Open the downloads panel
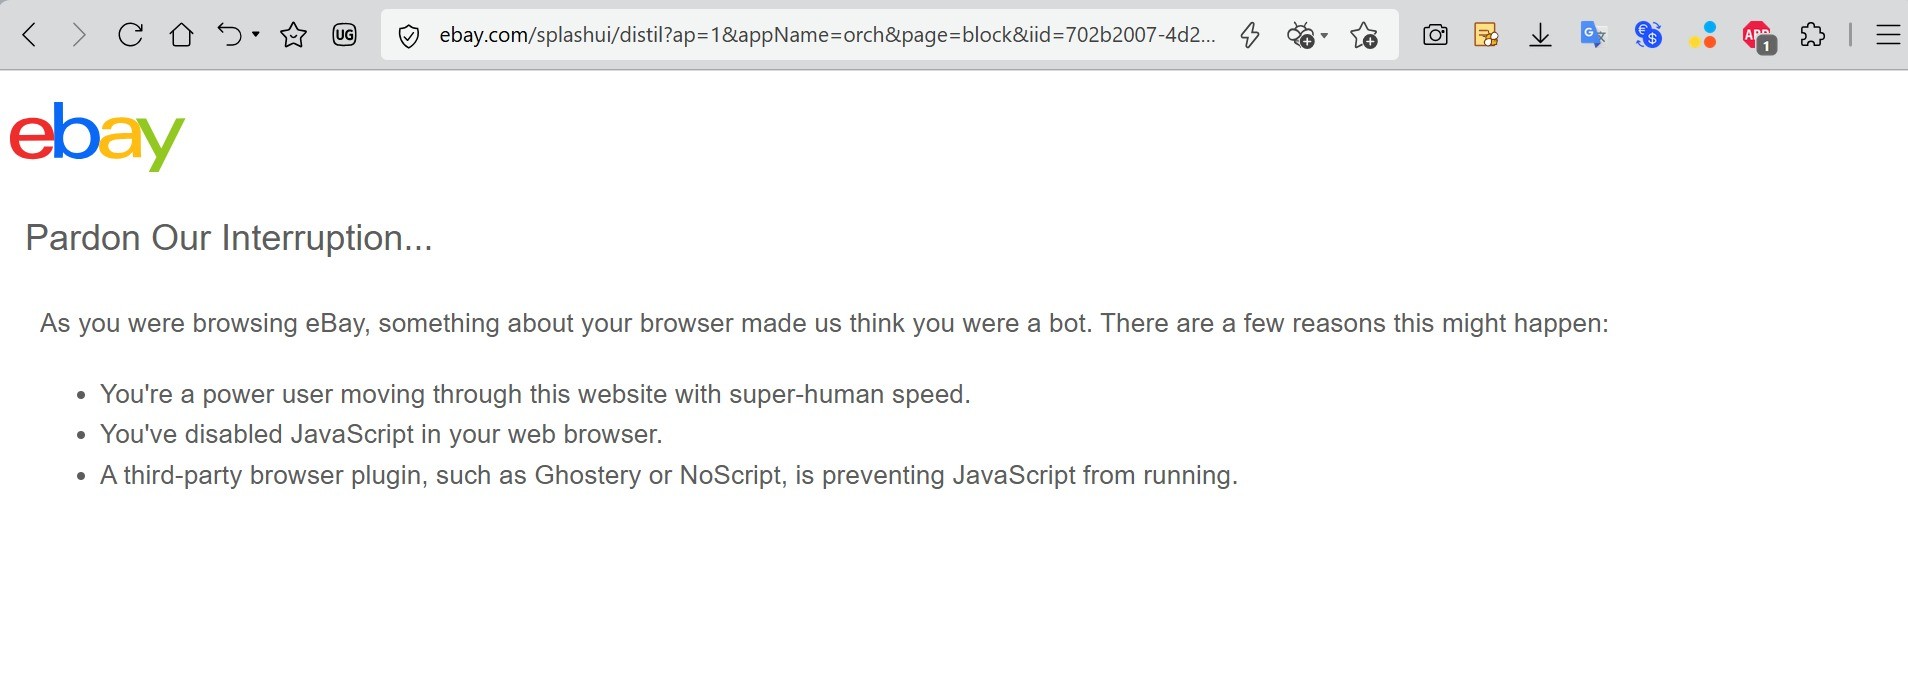Screen dimensions: 1908x700 [1540, 36]
